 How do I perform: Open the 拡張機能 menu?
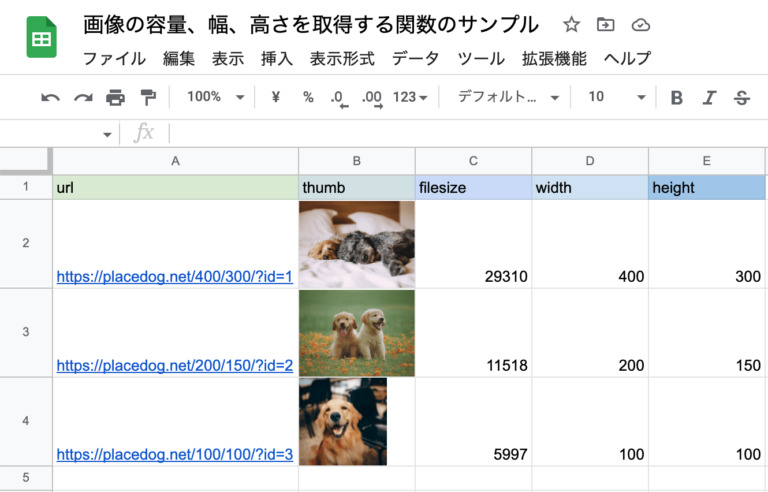point(554,58)
